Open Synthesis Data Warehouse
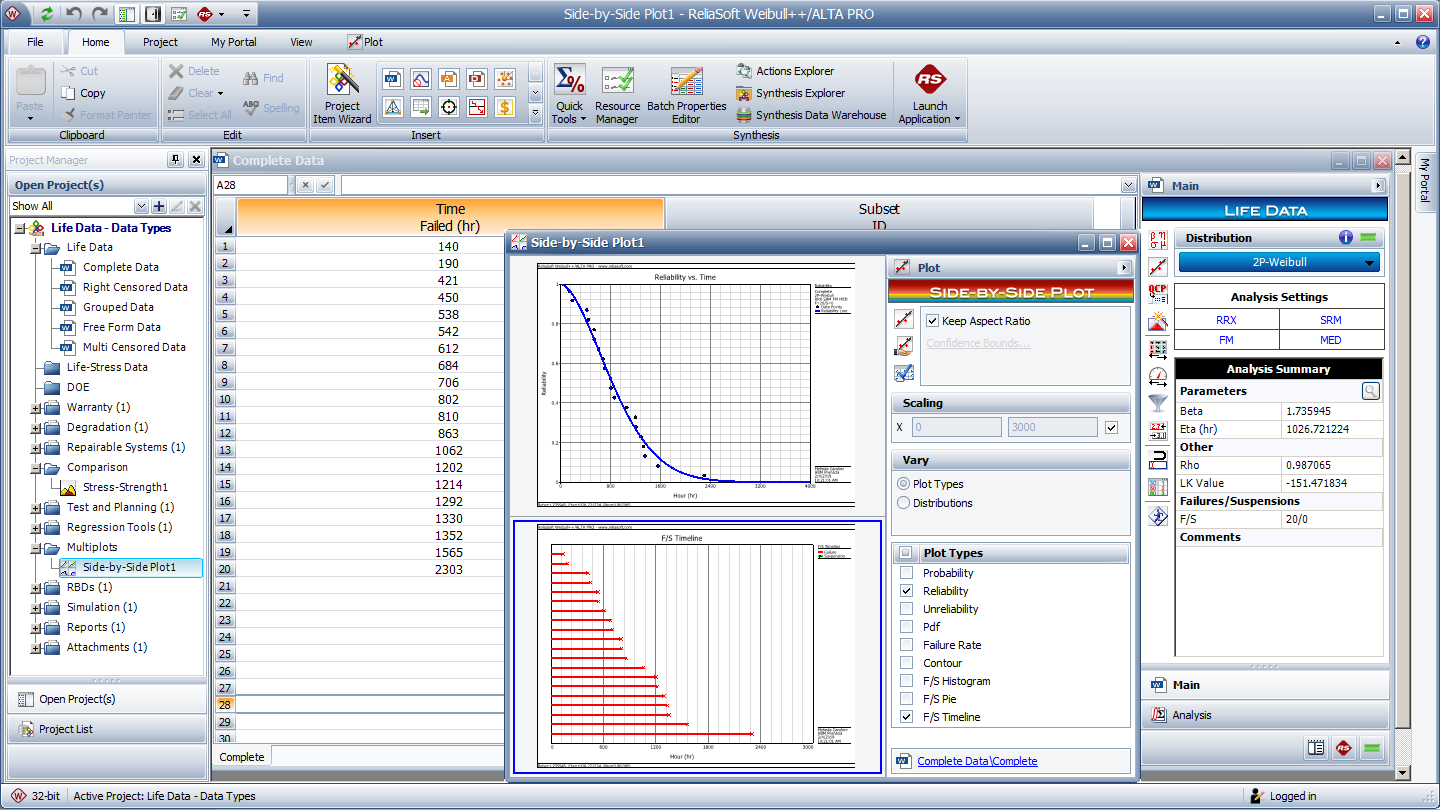Image resolution: width=1440 pixels, height=810 pixels. [811, 115]
